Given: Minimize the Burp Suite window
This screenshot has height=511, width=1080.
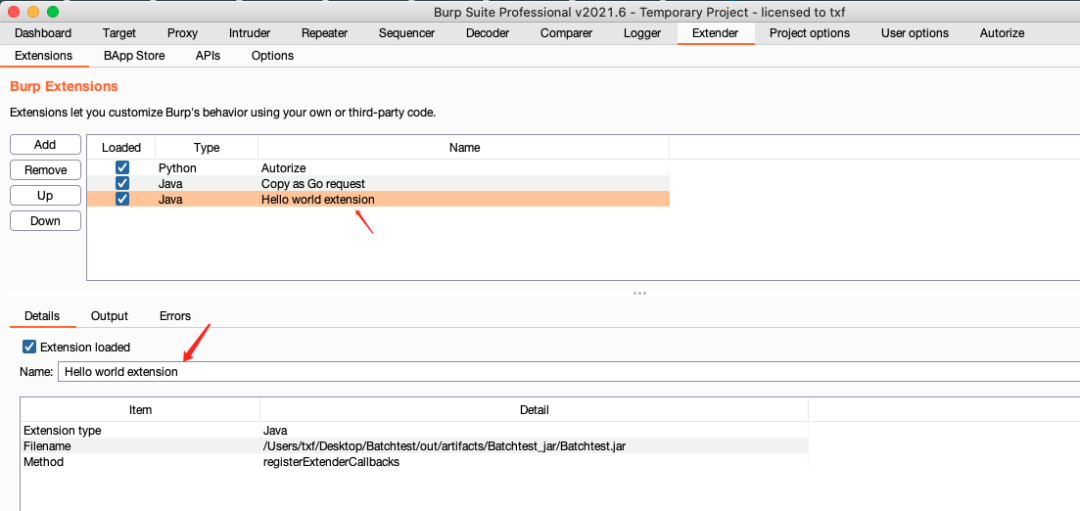Looking at the screenshot, I should tap(33, 12).
